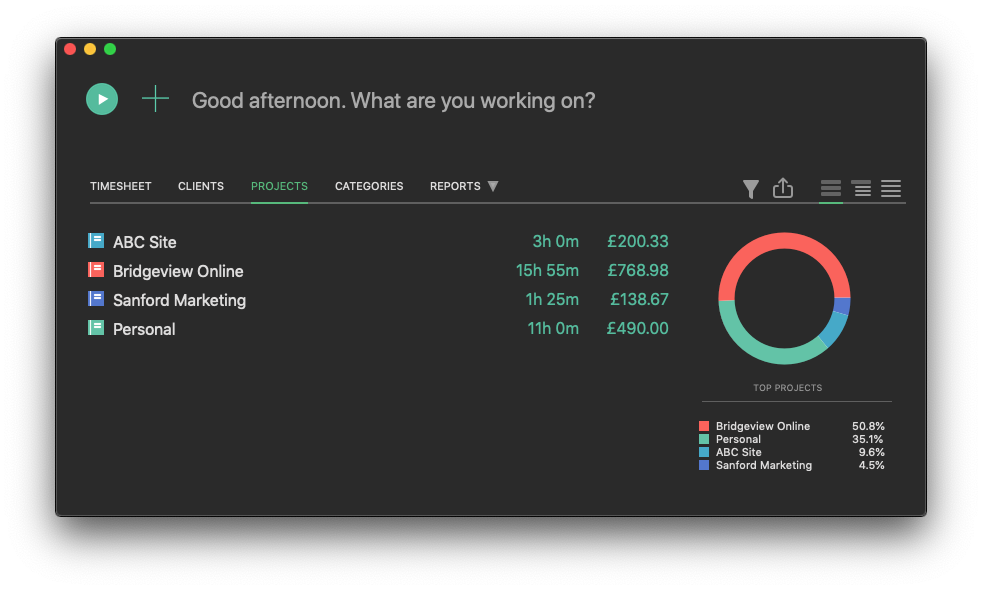
Task: Go to the Categories tab
Action: click(x=369, y=186)
